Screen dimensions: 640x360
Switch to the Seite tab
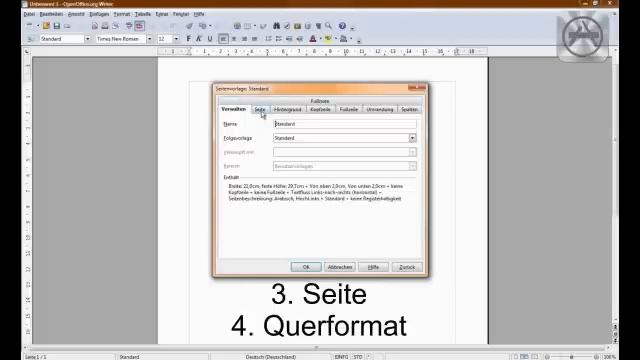(x=260, y=109)
